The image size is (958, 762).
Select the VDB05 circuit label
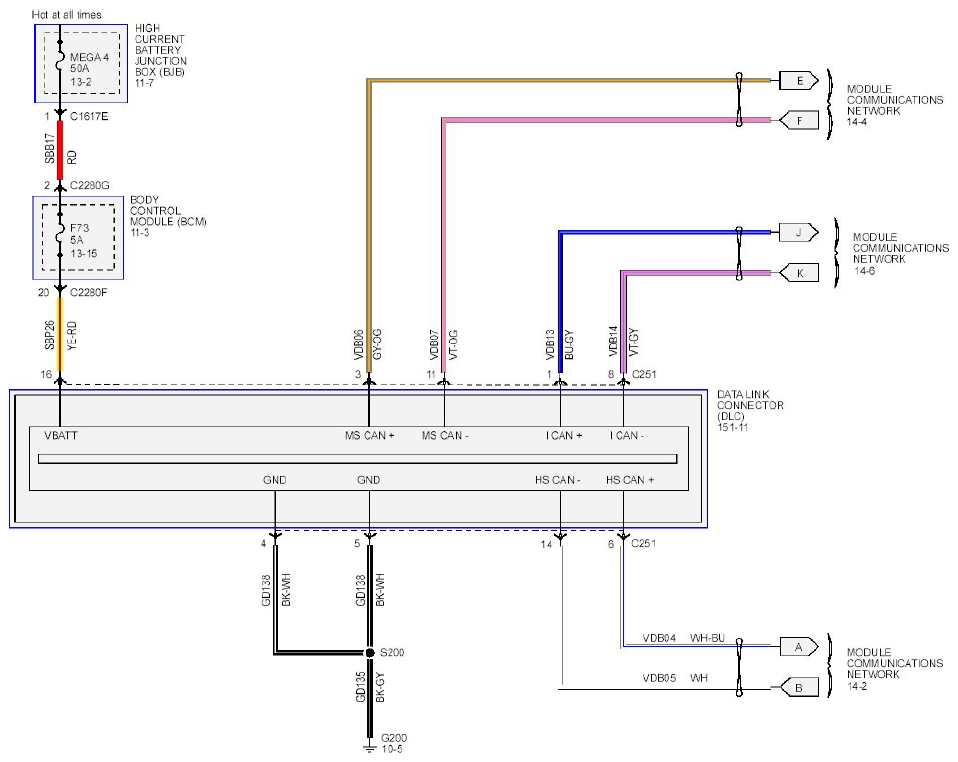tap(659, 678)
